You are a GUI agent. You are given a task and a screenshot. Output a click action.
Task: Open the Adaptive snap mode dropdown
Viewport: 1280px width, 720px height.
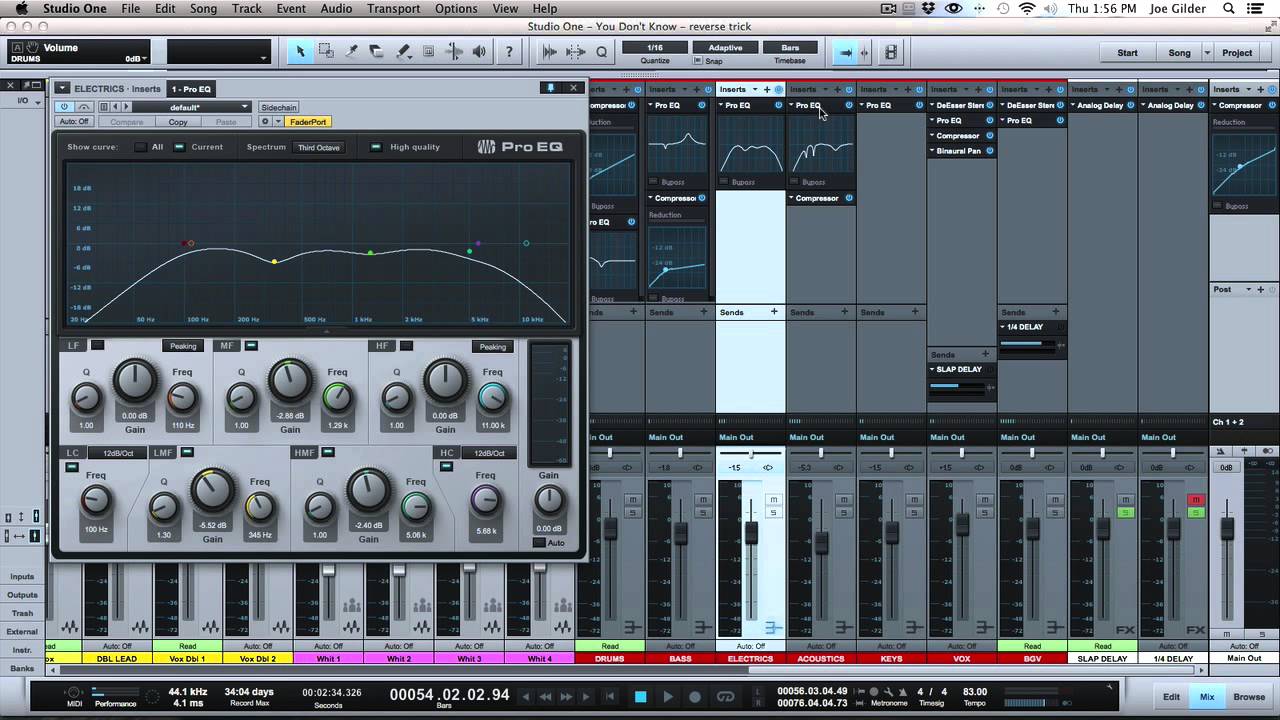726,48
